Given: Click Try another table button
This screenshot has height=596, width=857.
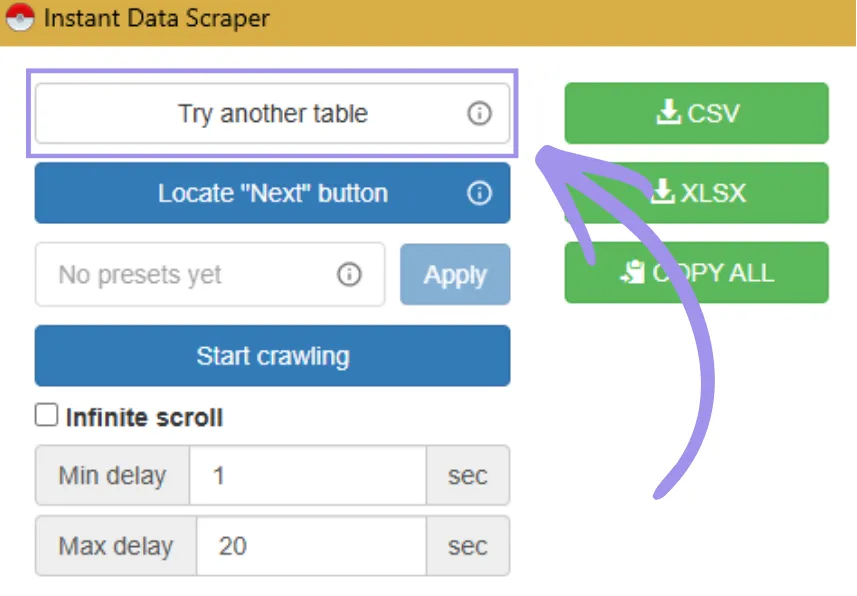Looking at the screenshot, I should coord(272,114).
